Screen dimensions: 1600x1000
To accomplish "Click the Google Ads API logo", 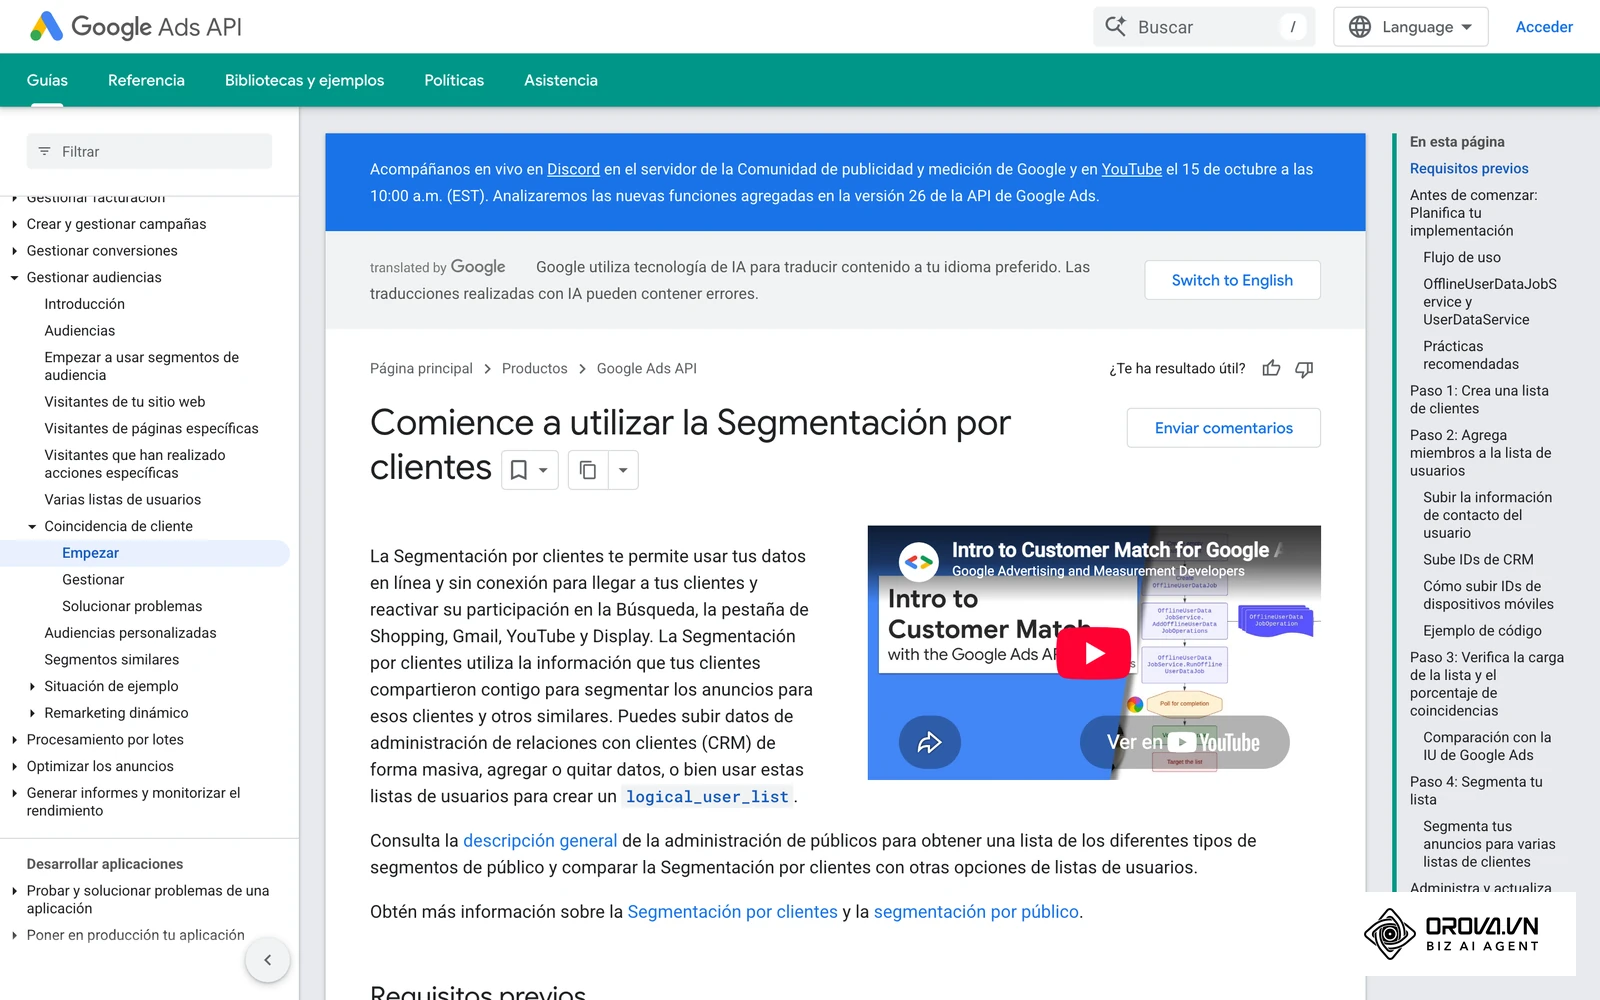I will tap(136, 27).
